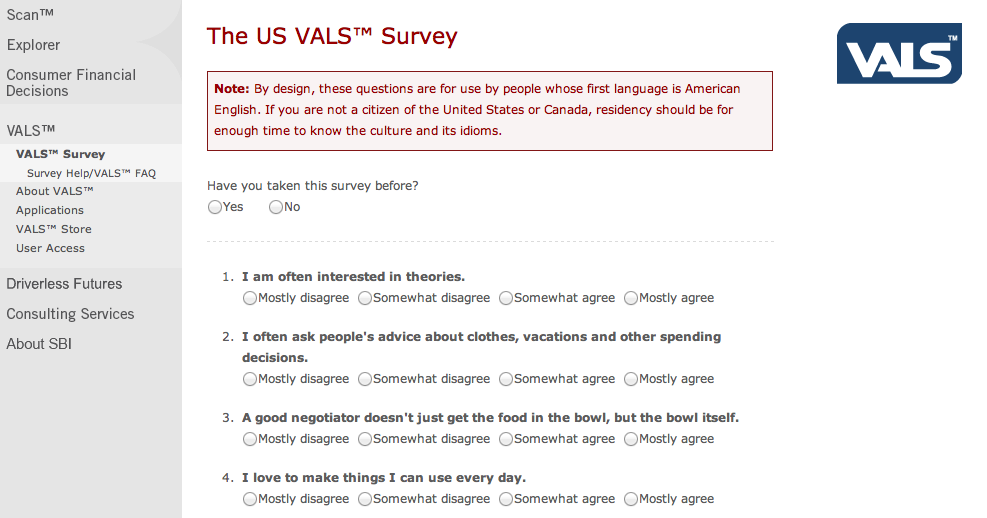Open the Explorer sidebar item
The height and width of the screenshot is (518, 987).
click(x=33, y=45)
